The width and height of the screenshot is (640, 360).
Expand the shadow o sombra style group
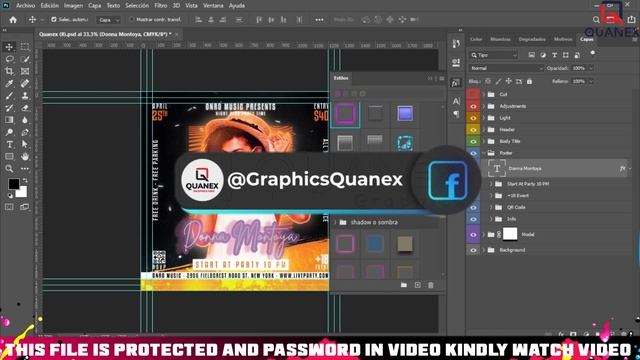(336, 222)
